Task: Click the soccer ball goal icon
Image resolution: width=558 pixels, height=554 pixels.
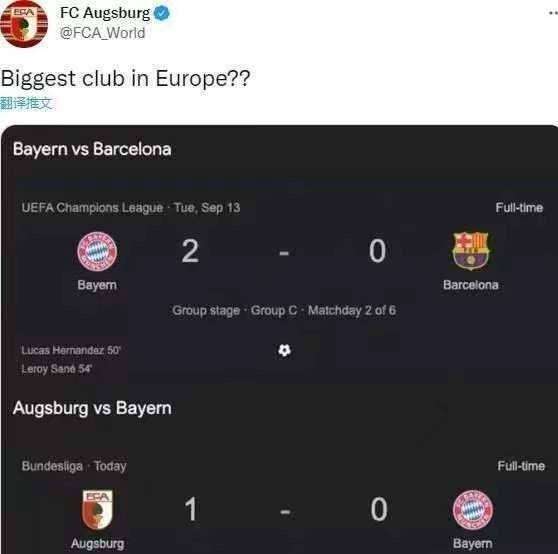Action: pos(284,350)
